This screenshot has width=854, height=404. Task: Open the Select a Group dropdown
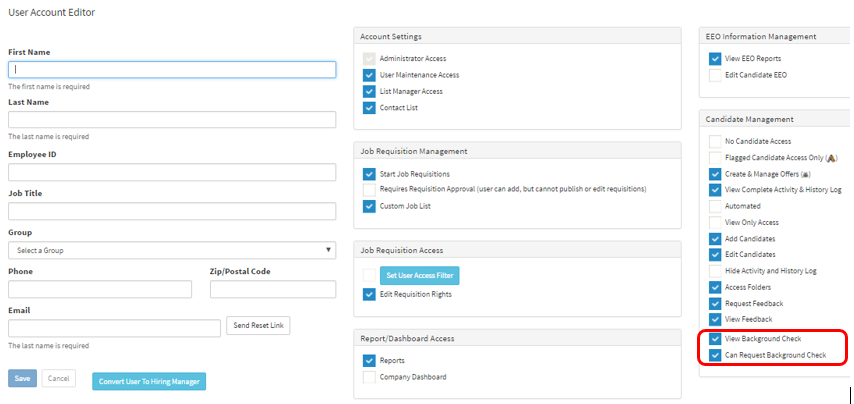point(172,250)
